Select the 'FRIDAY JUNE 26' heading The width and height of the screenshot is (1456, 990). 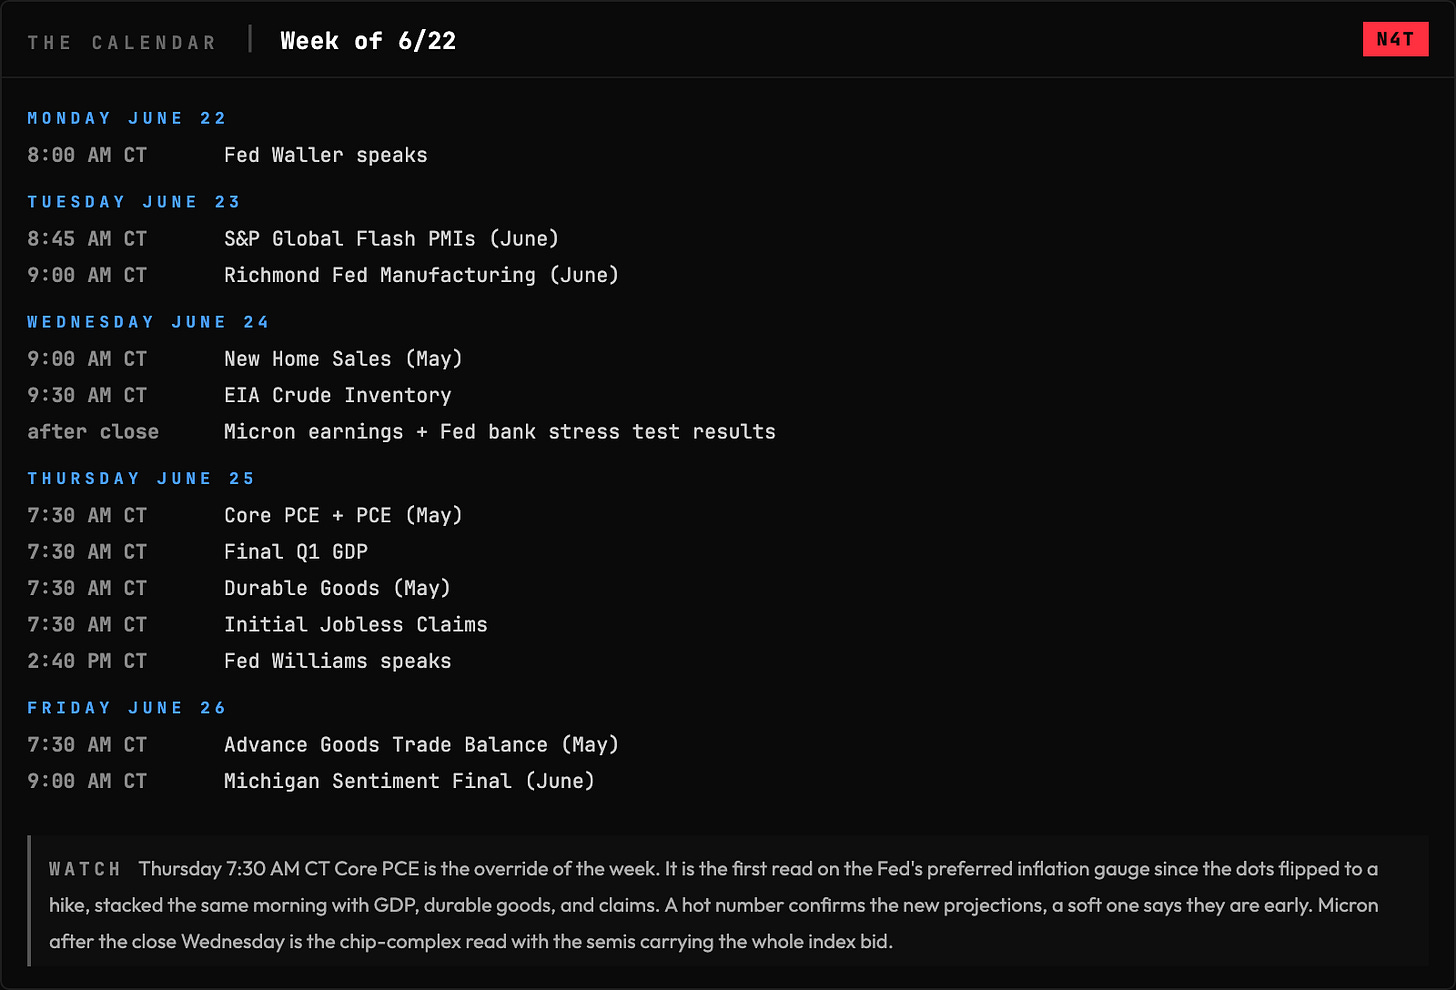click(127, 708)
